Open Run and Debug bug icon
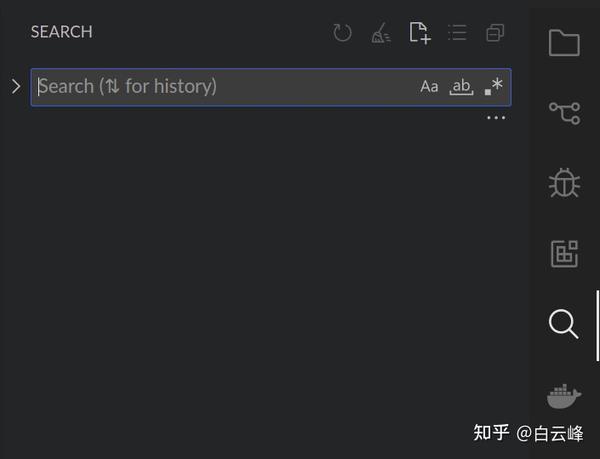 pyautogui.click(x=564, y=183)
